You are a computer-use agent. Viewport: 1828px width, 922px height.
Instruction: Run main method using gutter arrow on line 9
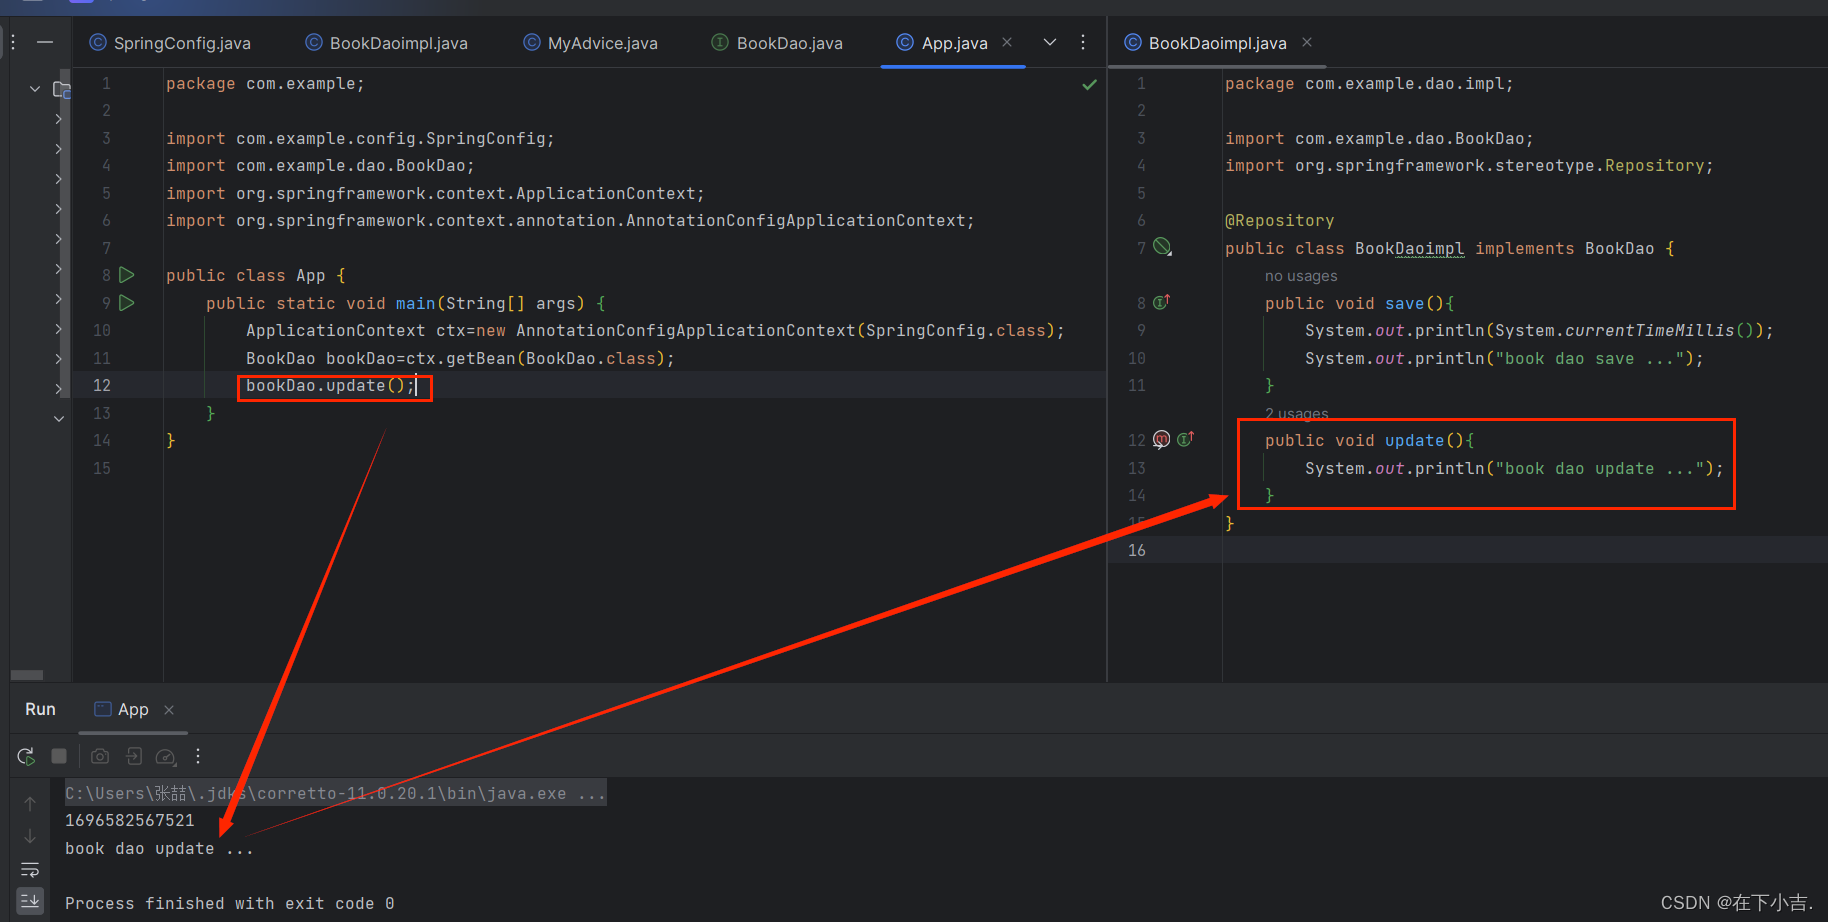(x=127, y=303)
